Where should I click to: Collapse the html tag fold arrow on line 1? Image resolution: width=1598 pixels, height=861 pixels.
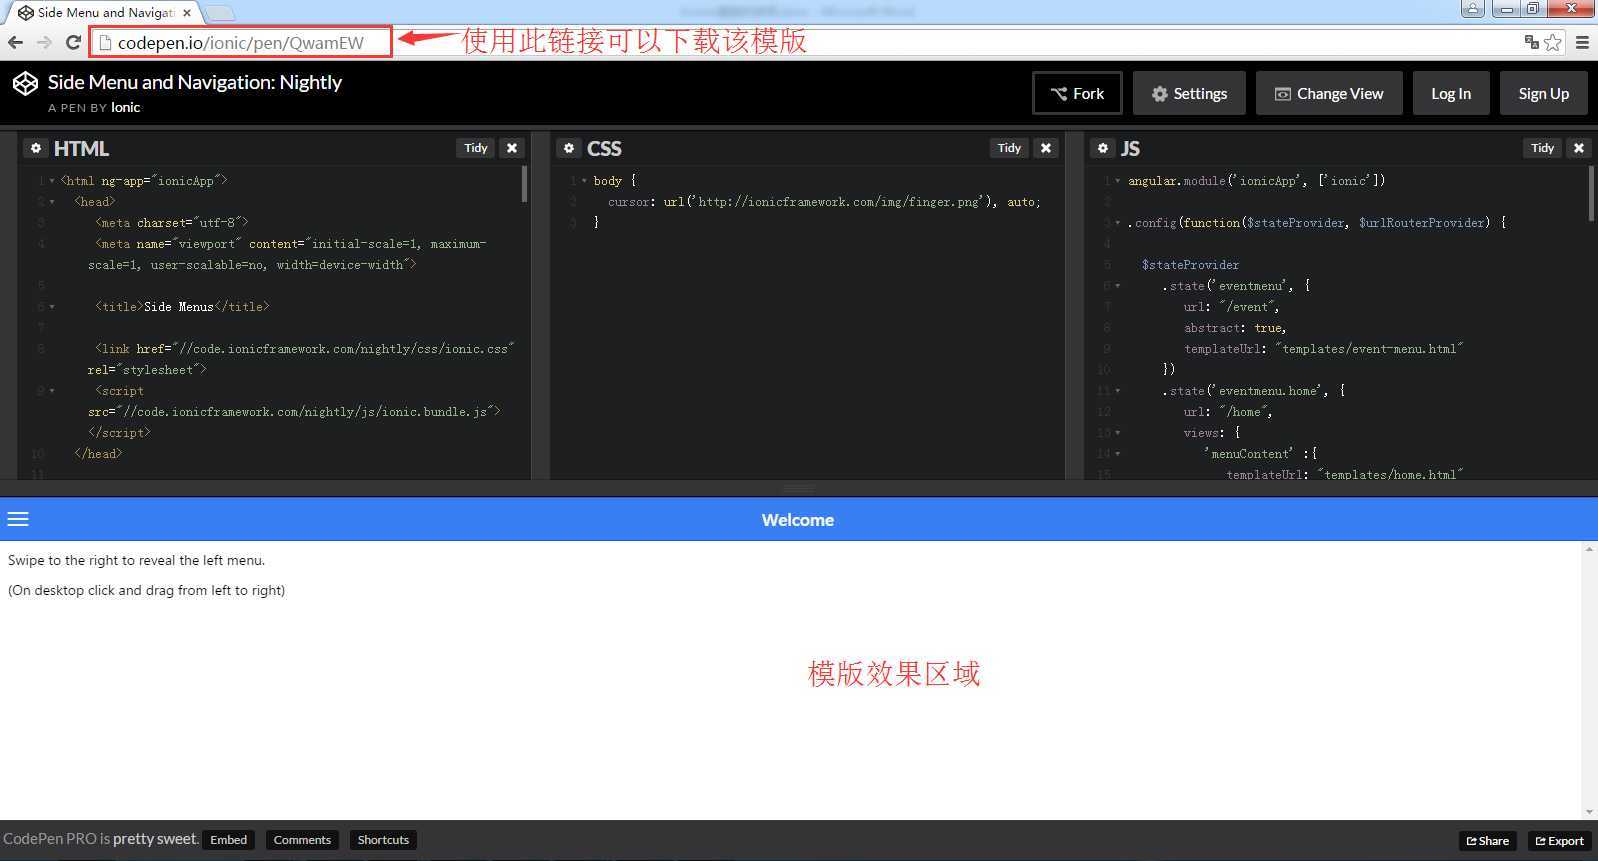coord(52,181)
